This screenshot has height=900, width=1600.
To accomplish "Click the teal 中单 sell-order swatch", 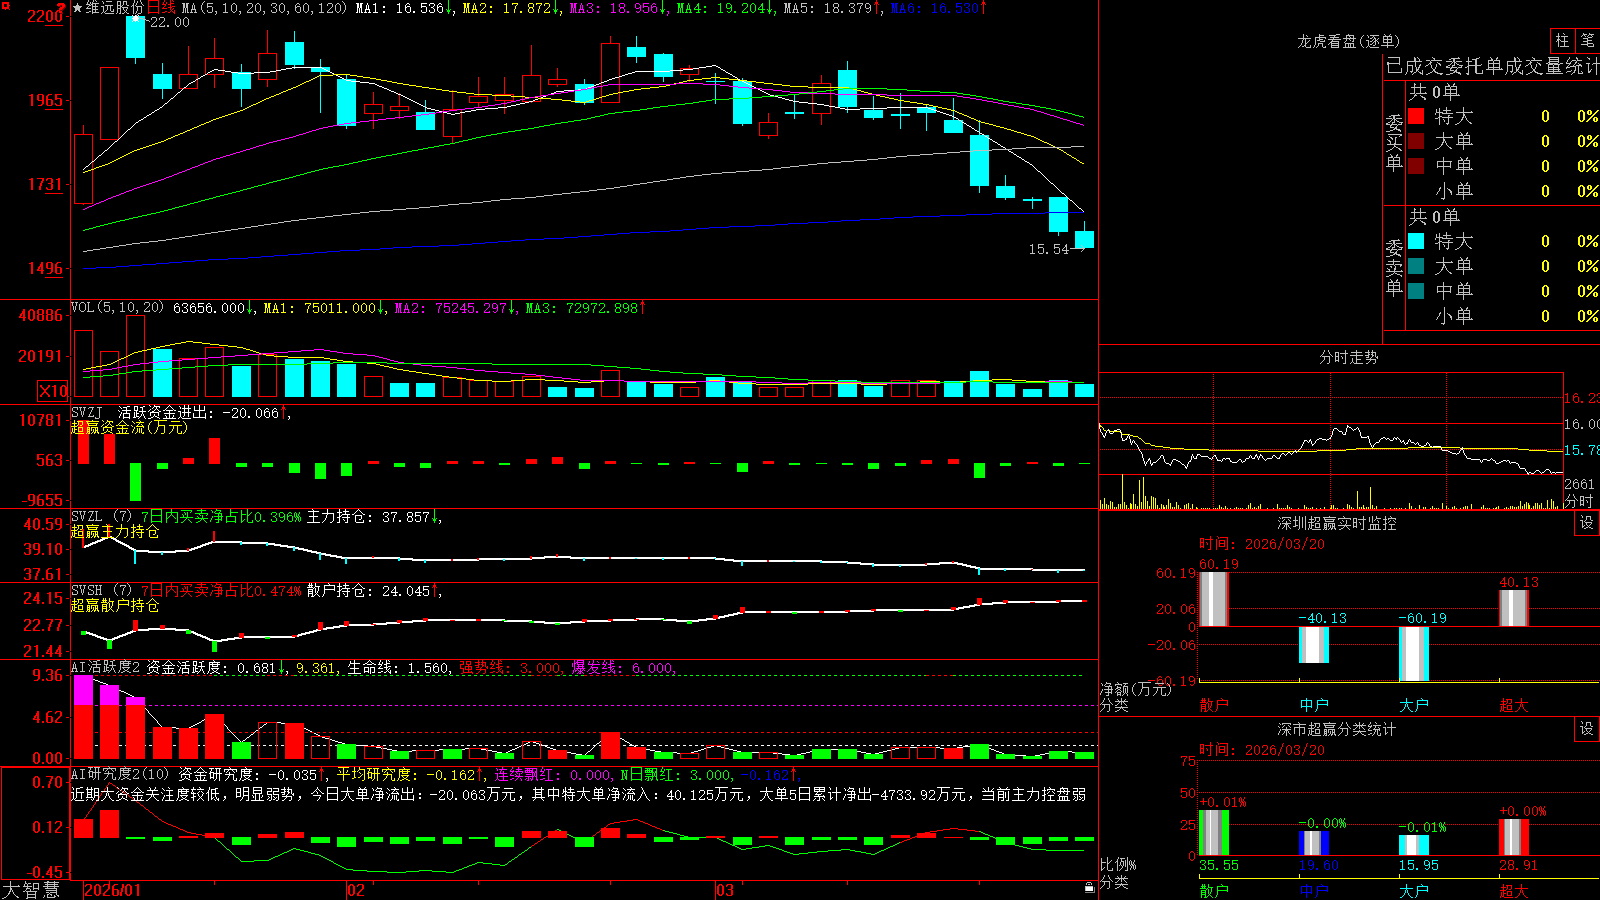I will pyautogui.click(x=1416, y=291).
